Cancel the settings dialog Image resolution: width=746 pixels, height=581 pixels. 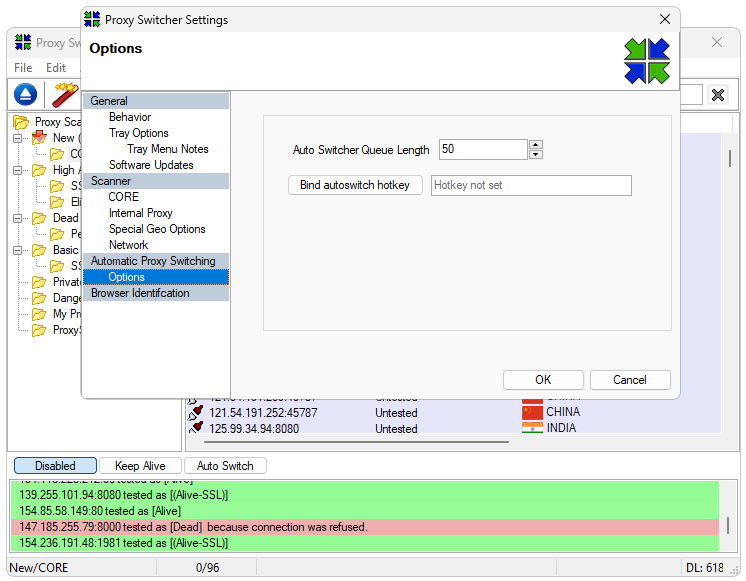tap(630, 380)
